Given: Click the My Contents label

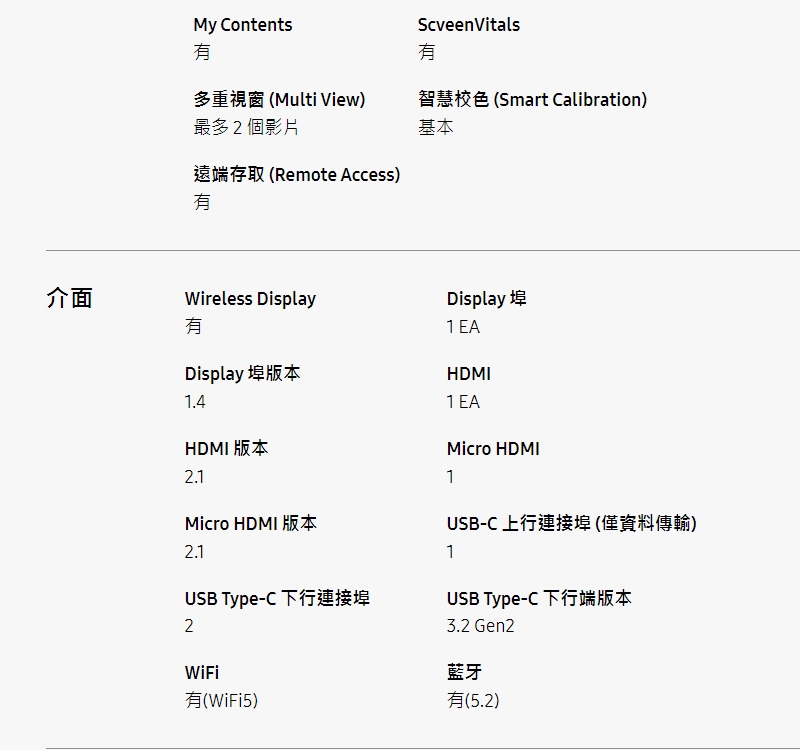Looking at the screenshot, I should pos(243,25).
